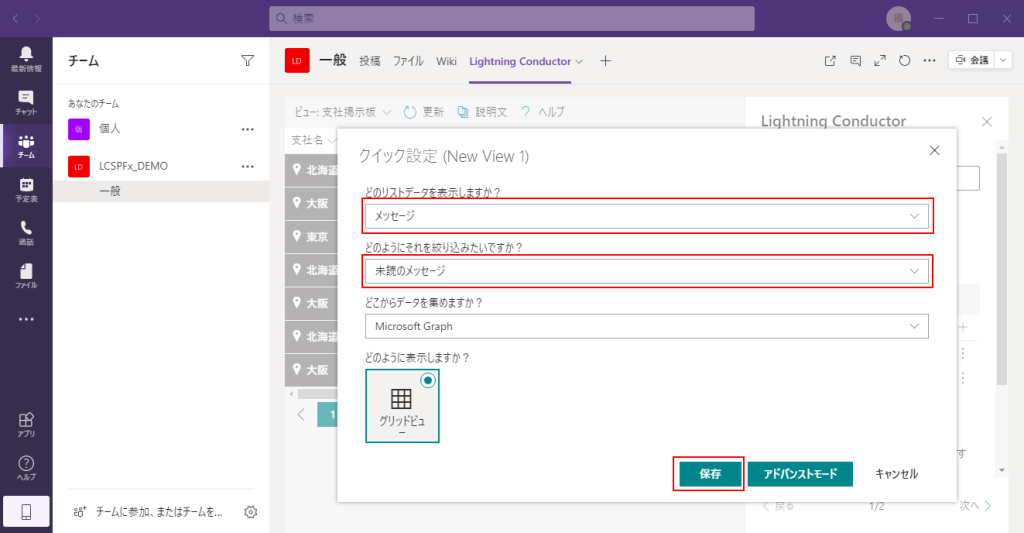Open the Calls phone icon

coord(26,232)
